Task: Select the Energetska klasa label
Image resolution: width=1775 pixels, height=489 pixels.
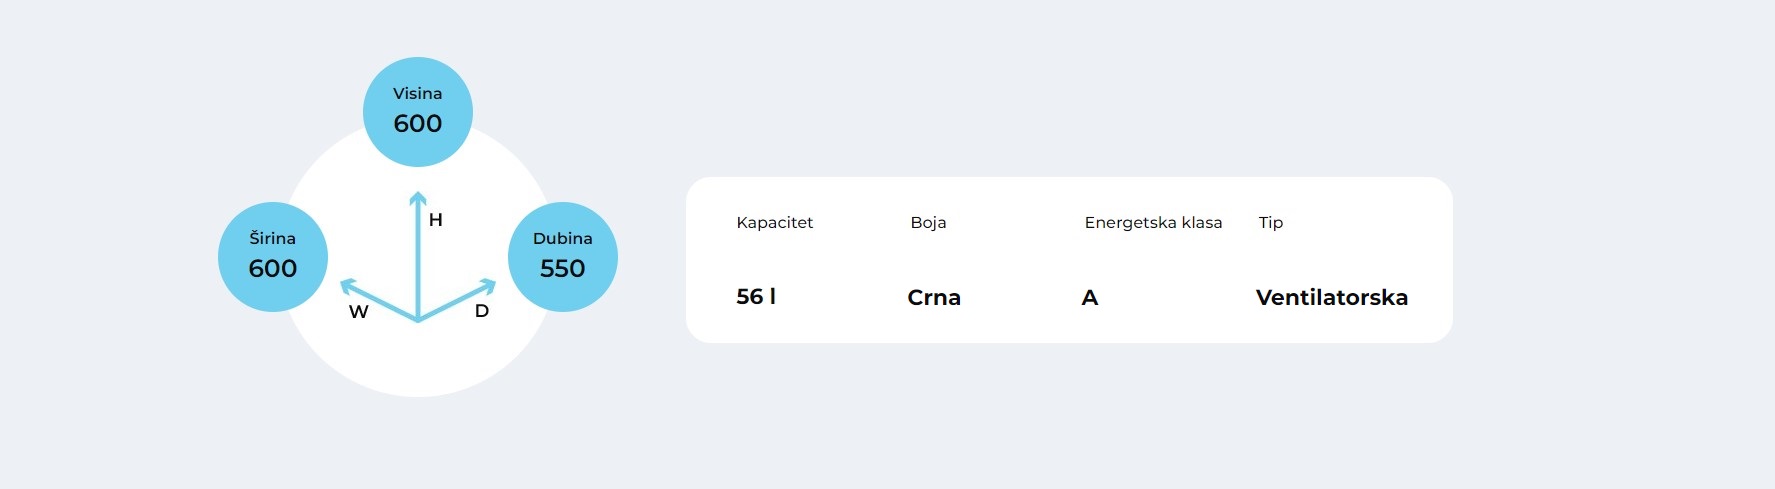Action: [x=1153, y=222]
